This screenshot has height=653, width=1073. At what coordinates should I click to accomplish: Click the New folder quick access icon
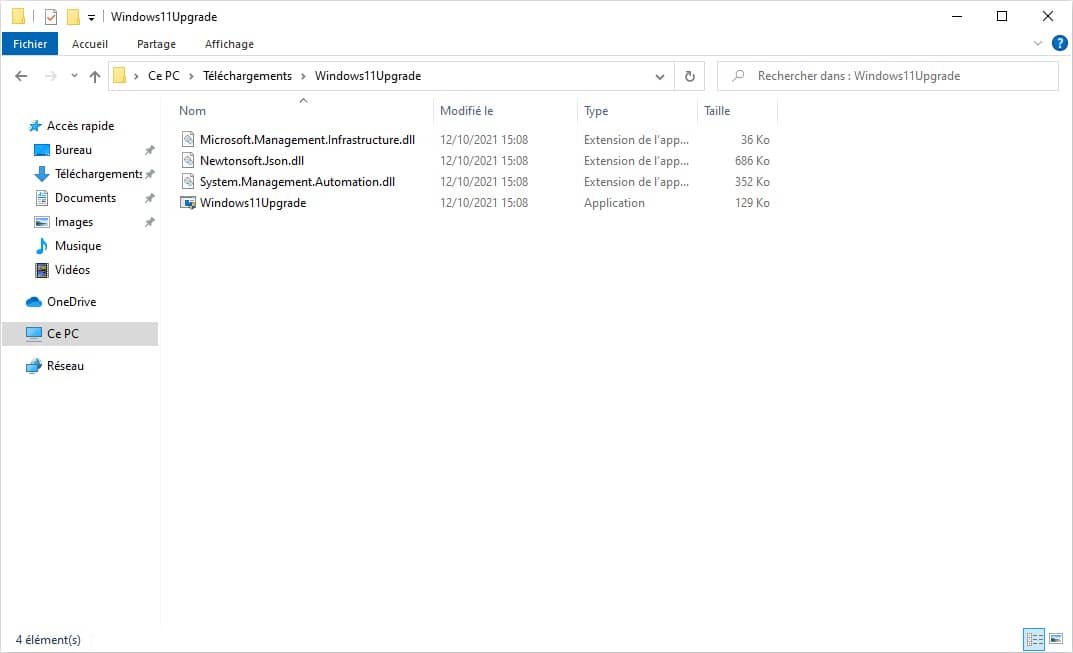(73, 16)
